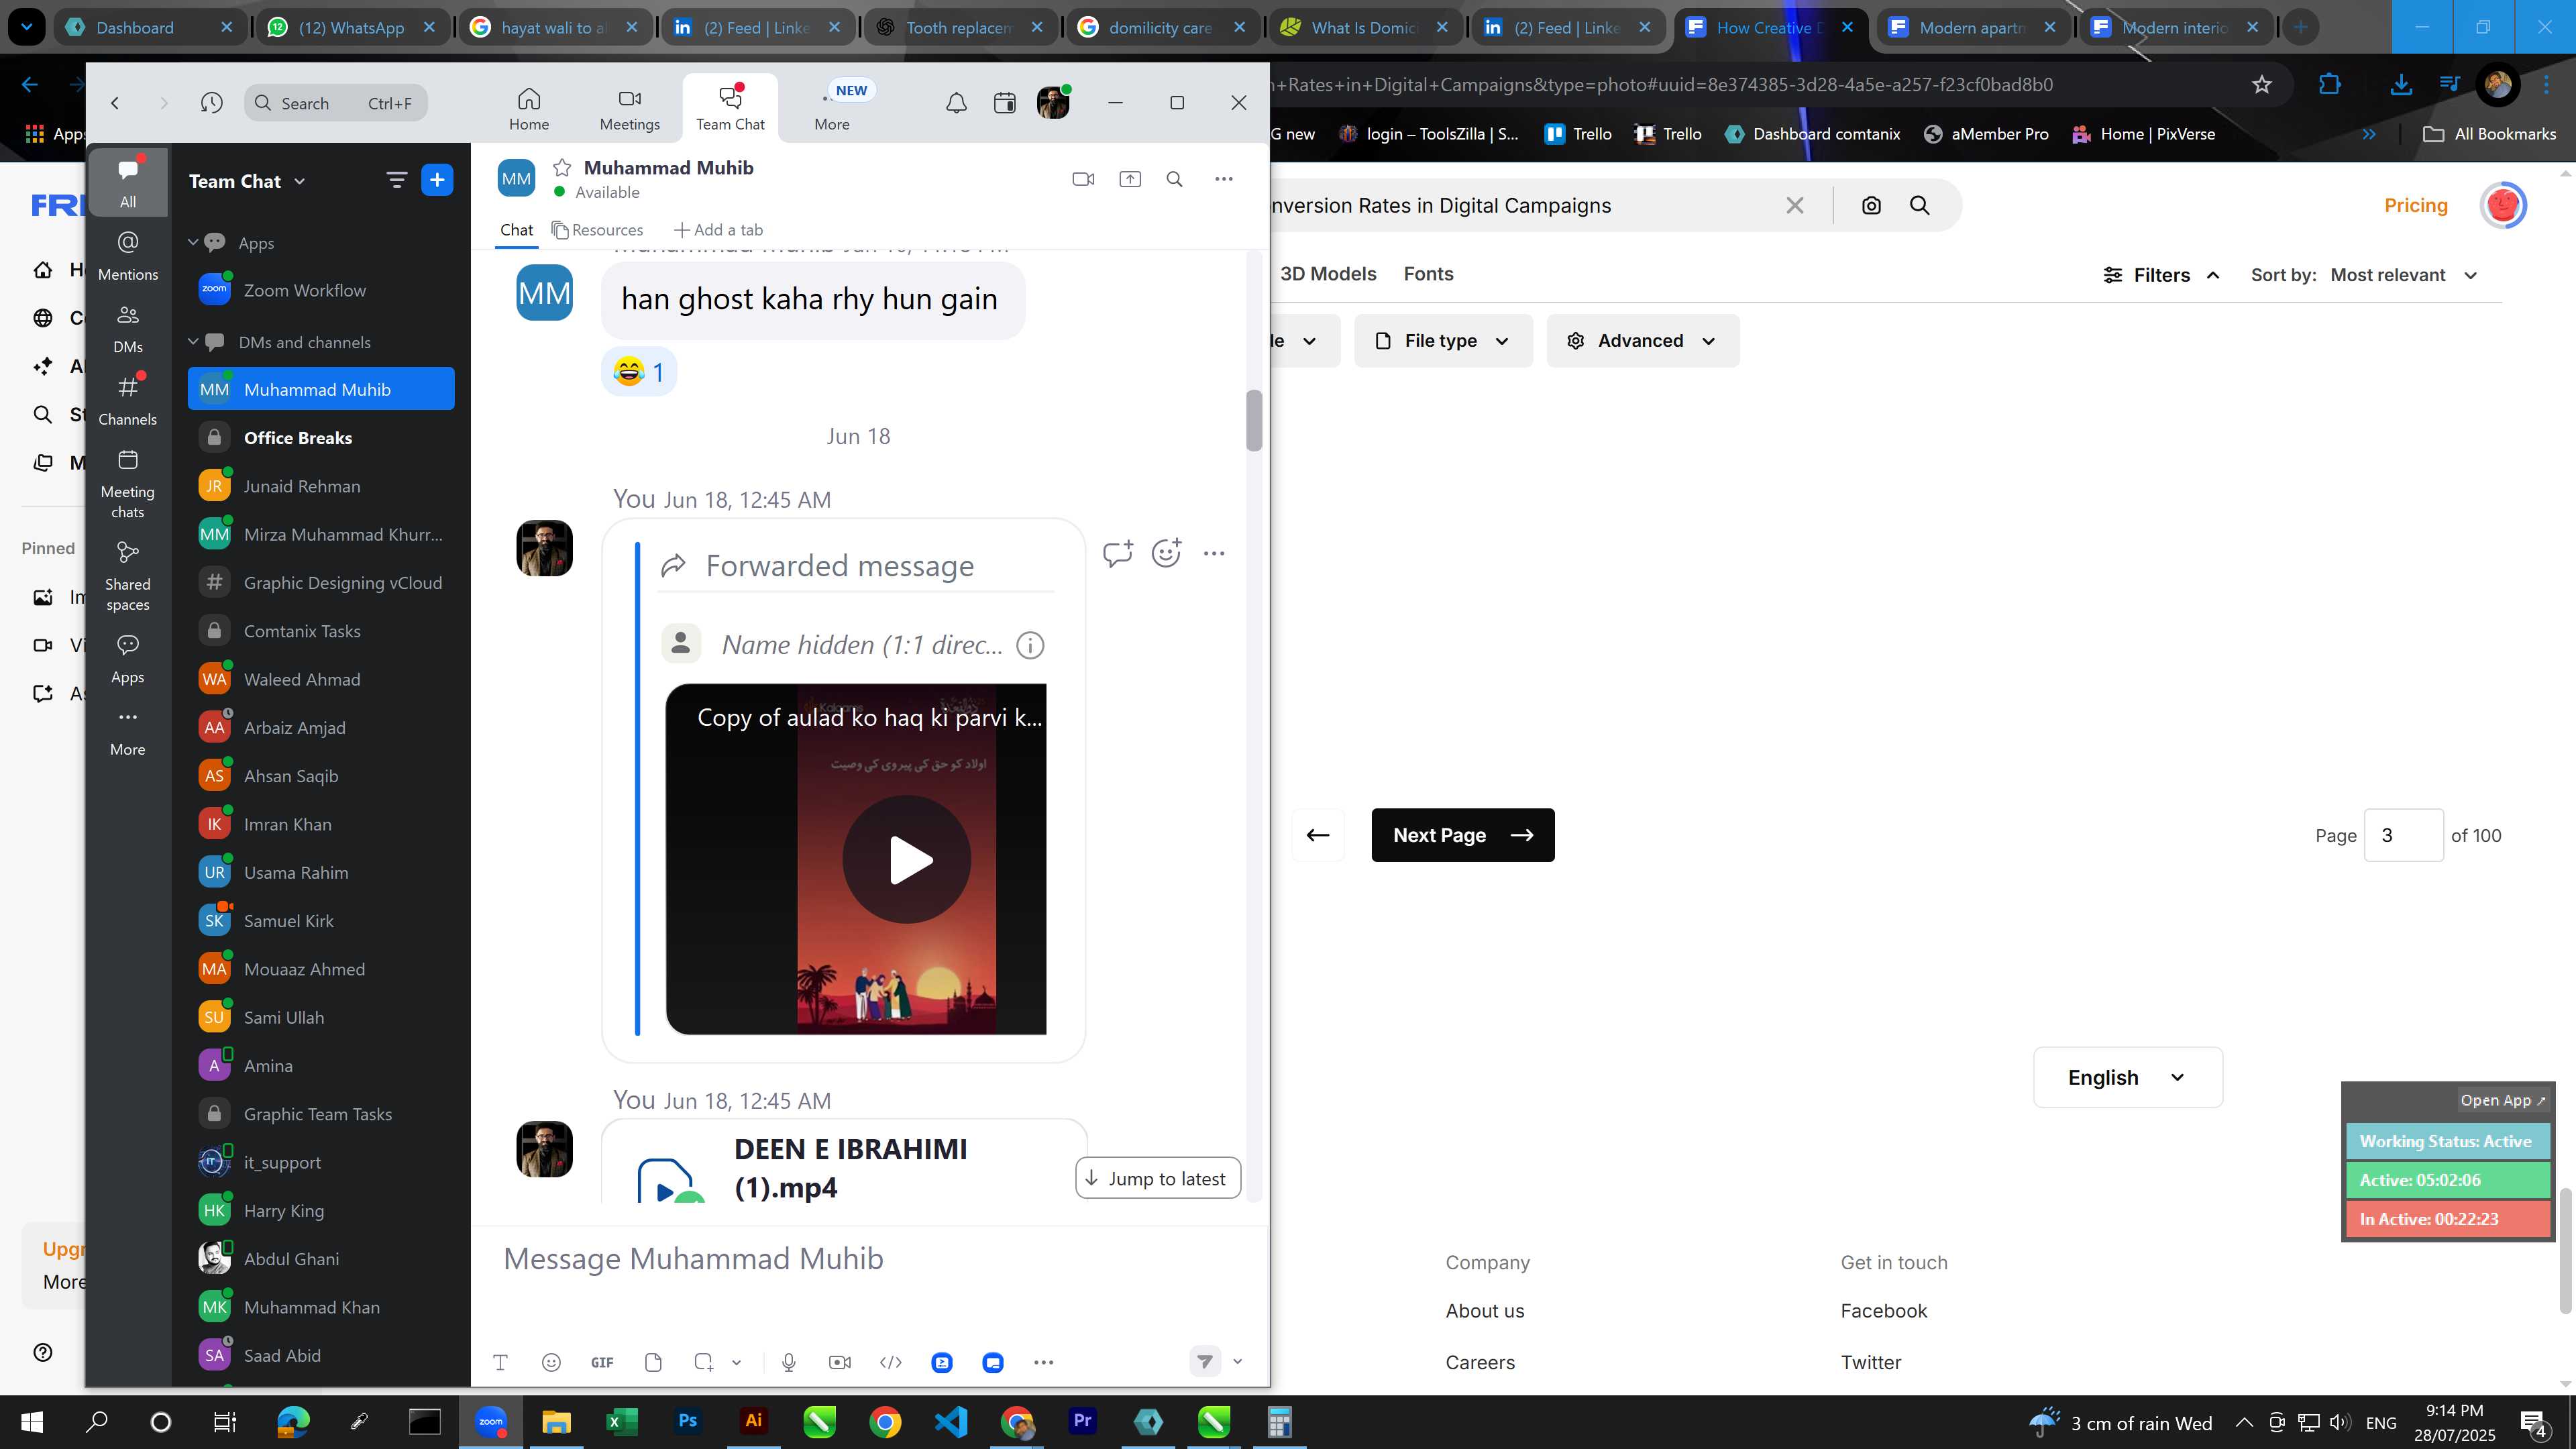Open Meeting chats in left rail
This screenshot has height=1449, width=2576.
(x=128, y=484)
